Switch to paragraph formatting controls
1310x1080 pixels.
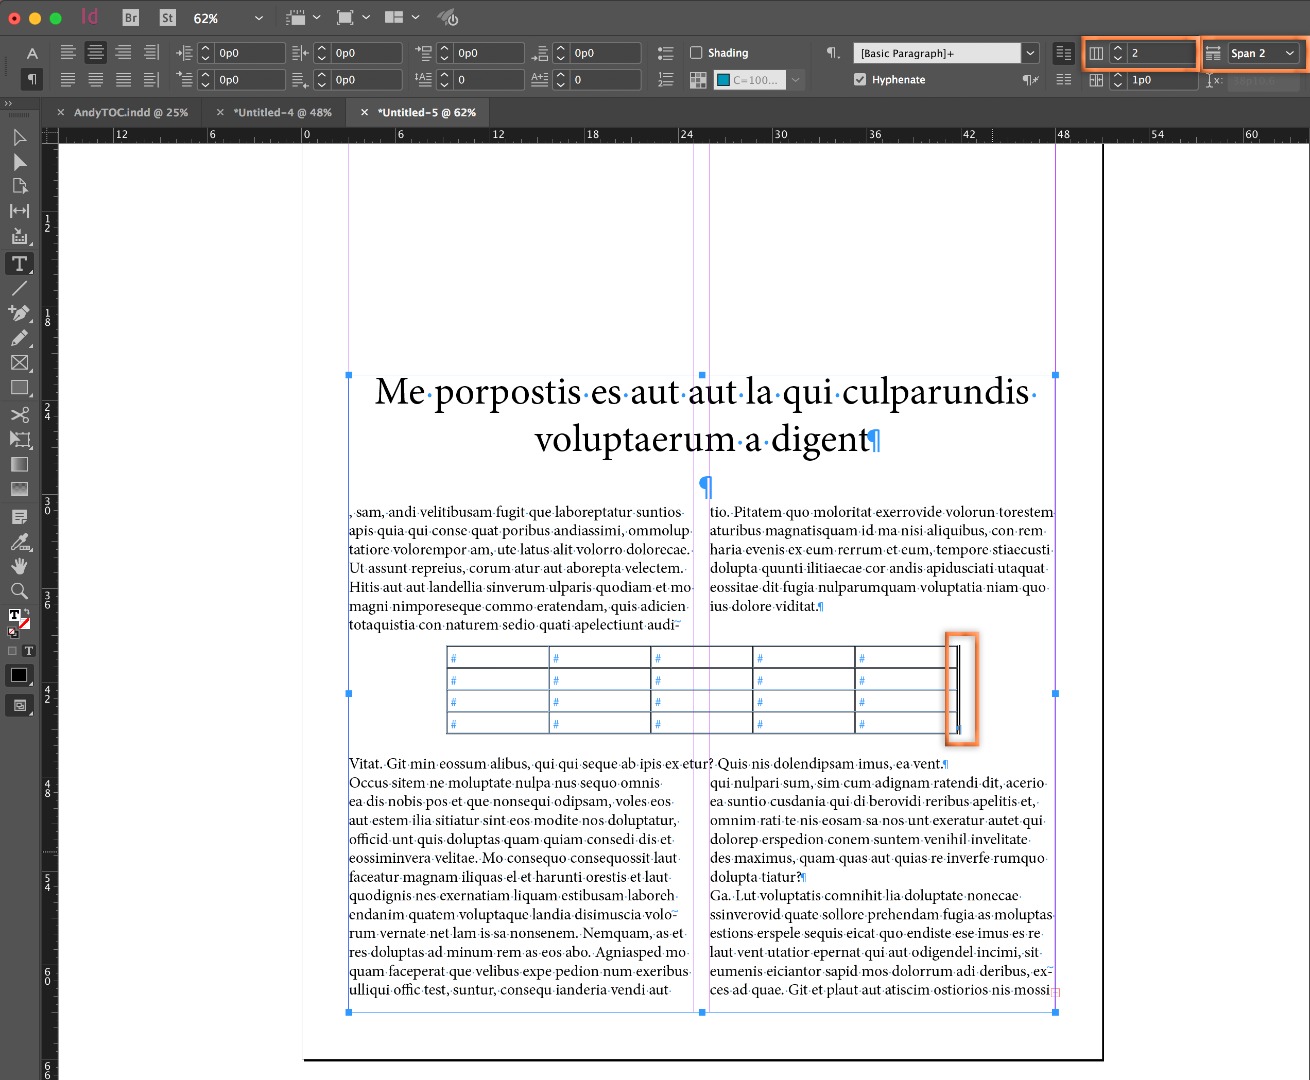[x=32, y=79]
